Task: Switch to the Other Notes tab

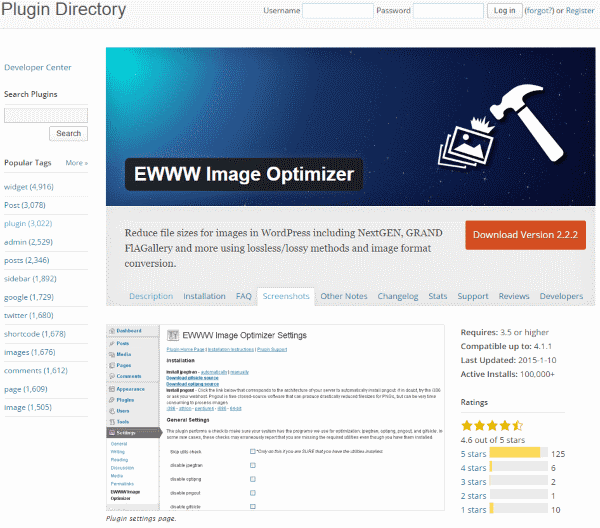Action: 344,296
